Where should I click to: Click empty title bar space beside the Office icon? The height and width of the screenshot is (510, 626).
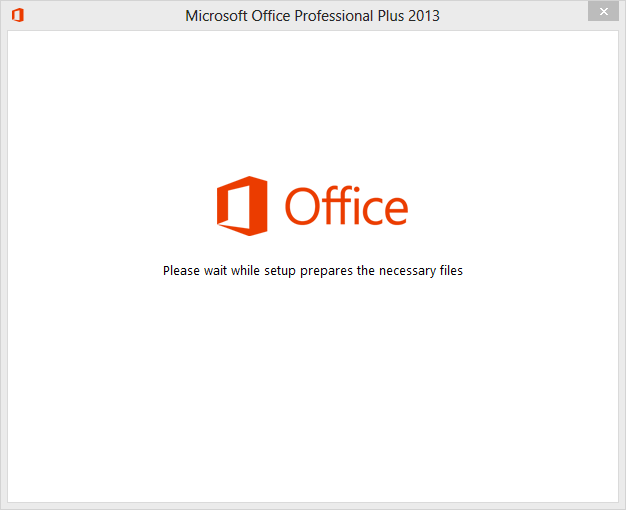click(100, 16)
